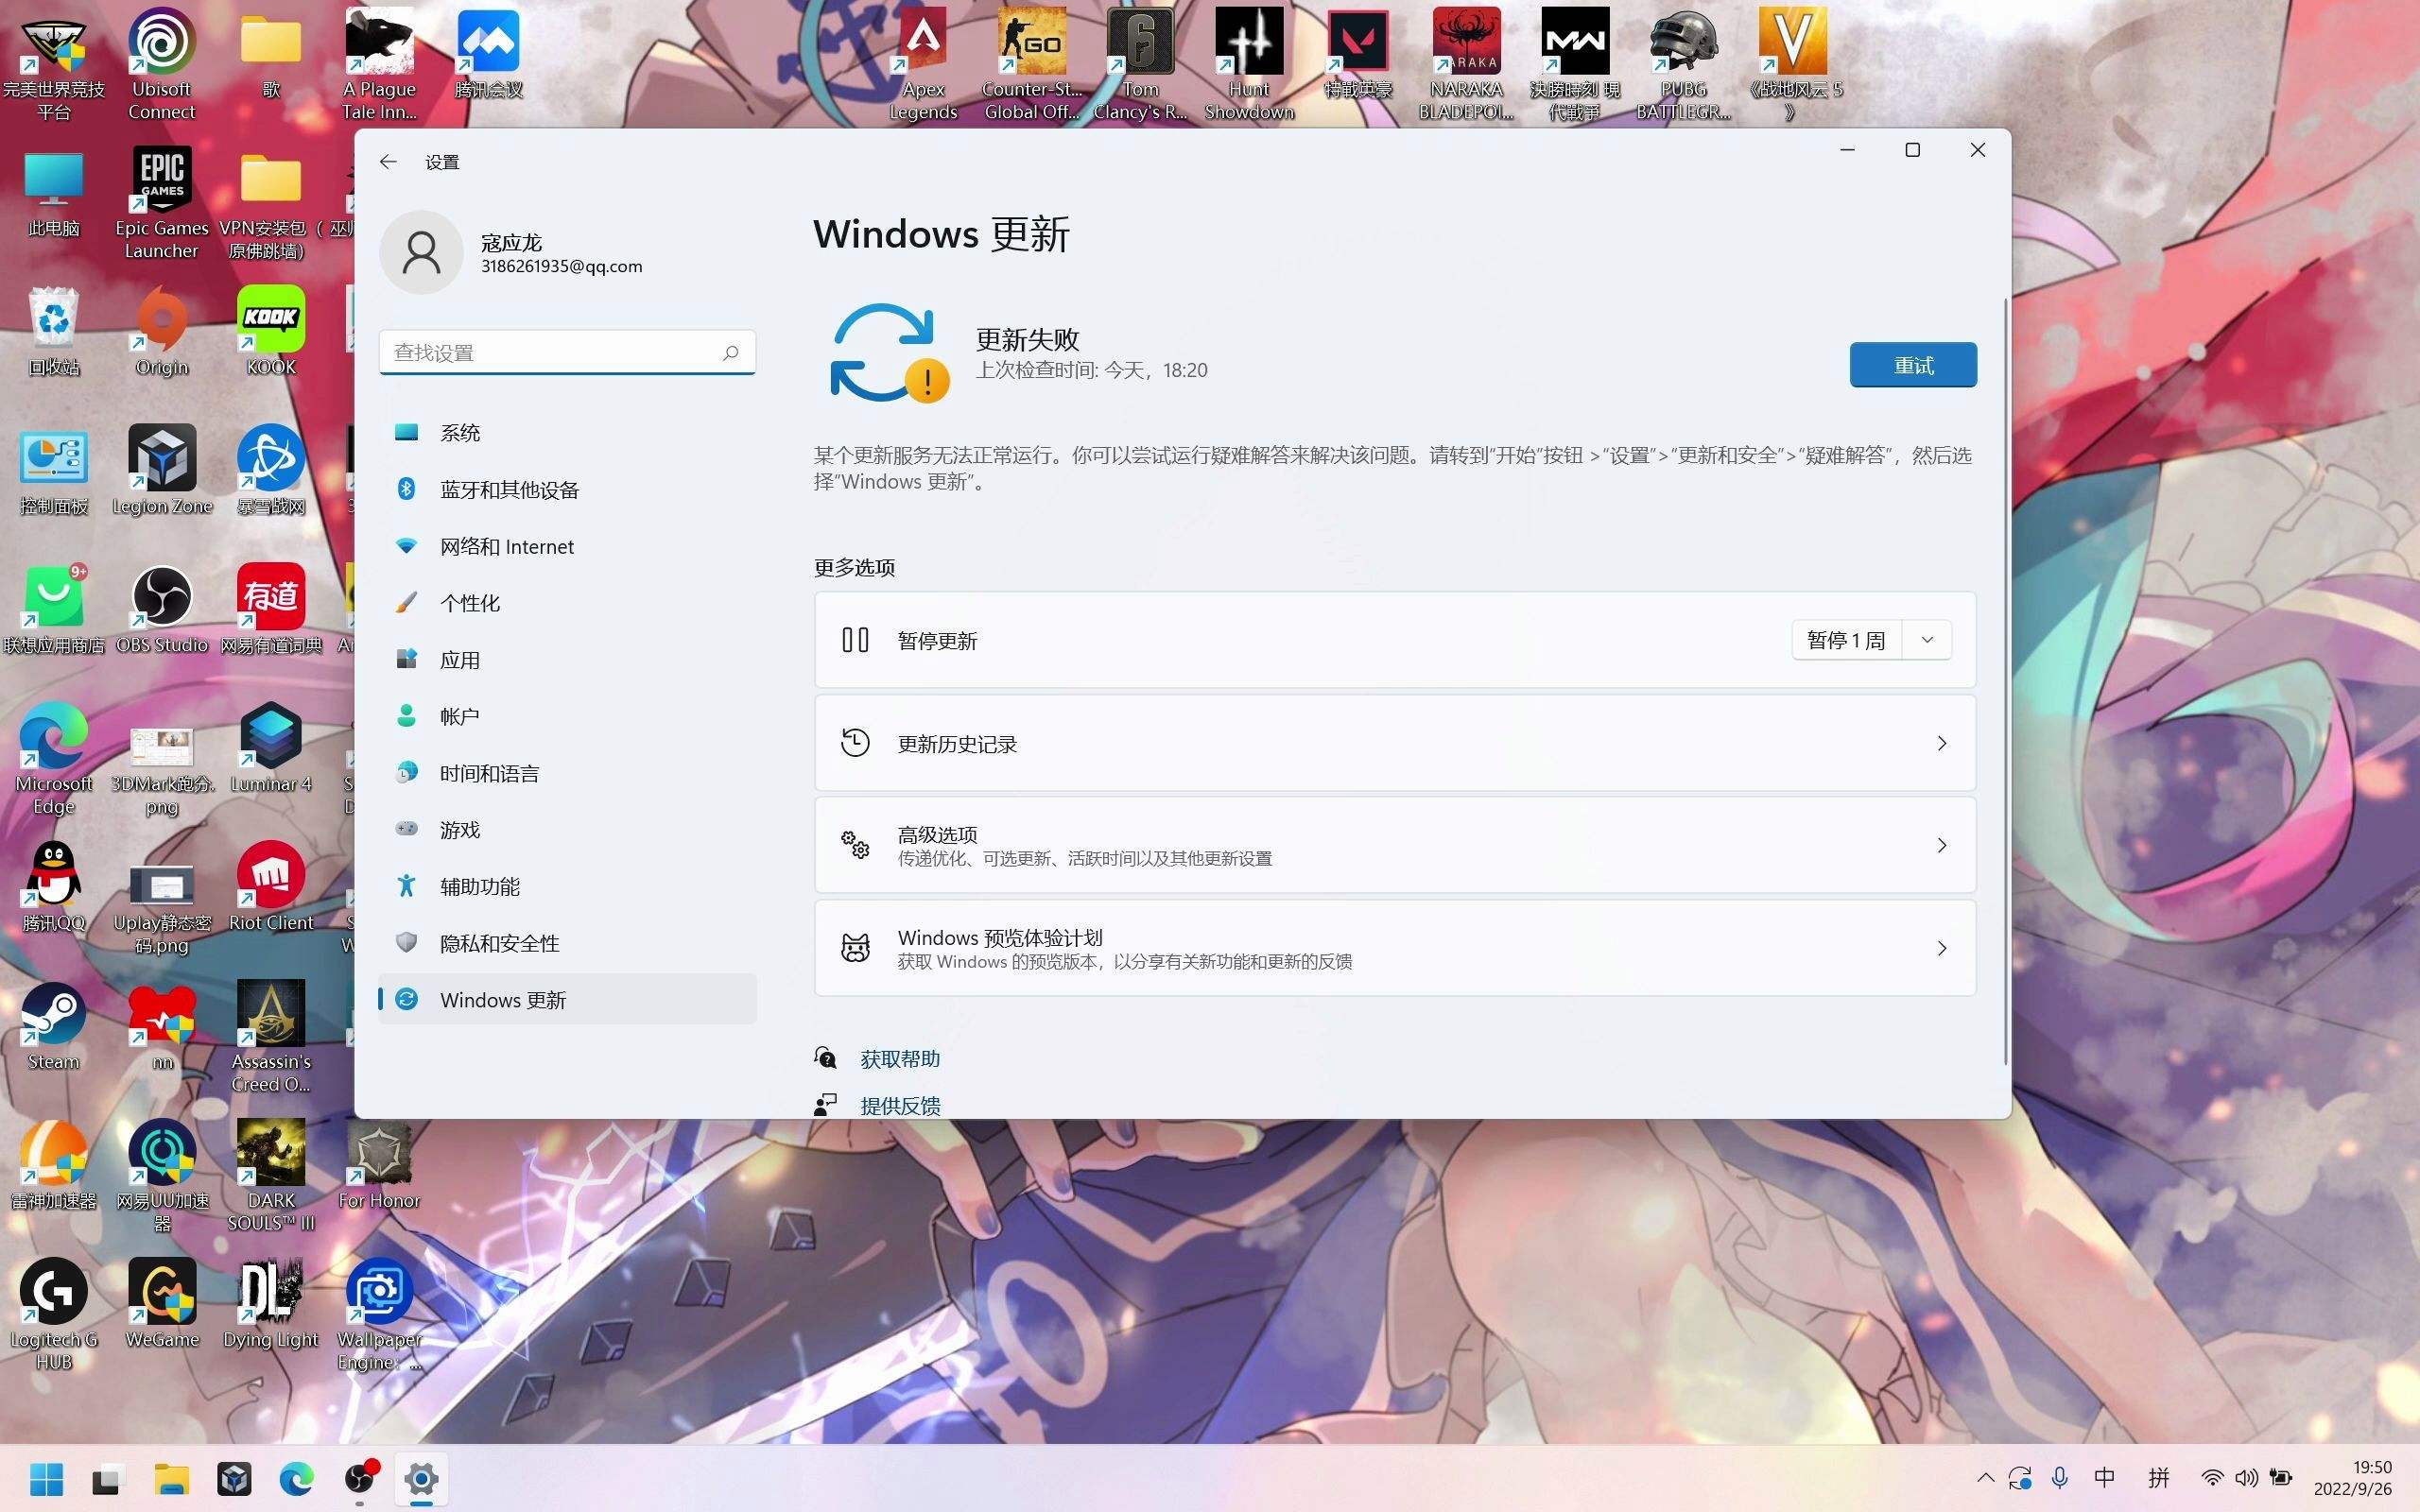2420x1512 pixels.
Task: Select the KOOK desktop icon
Action: click(271, 332)
